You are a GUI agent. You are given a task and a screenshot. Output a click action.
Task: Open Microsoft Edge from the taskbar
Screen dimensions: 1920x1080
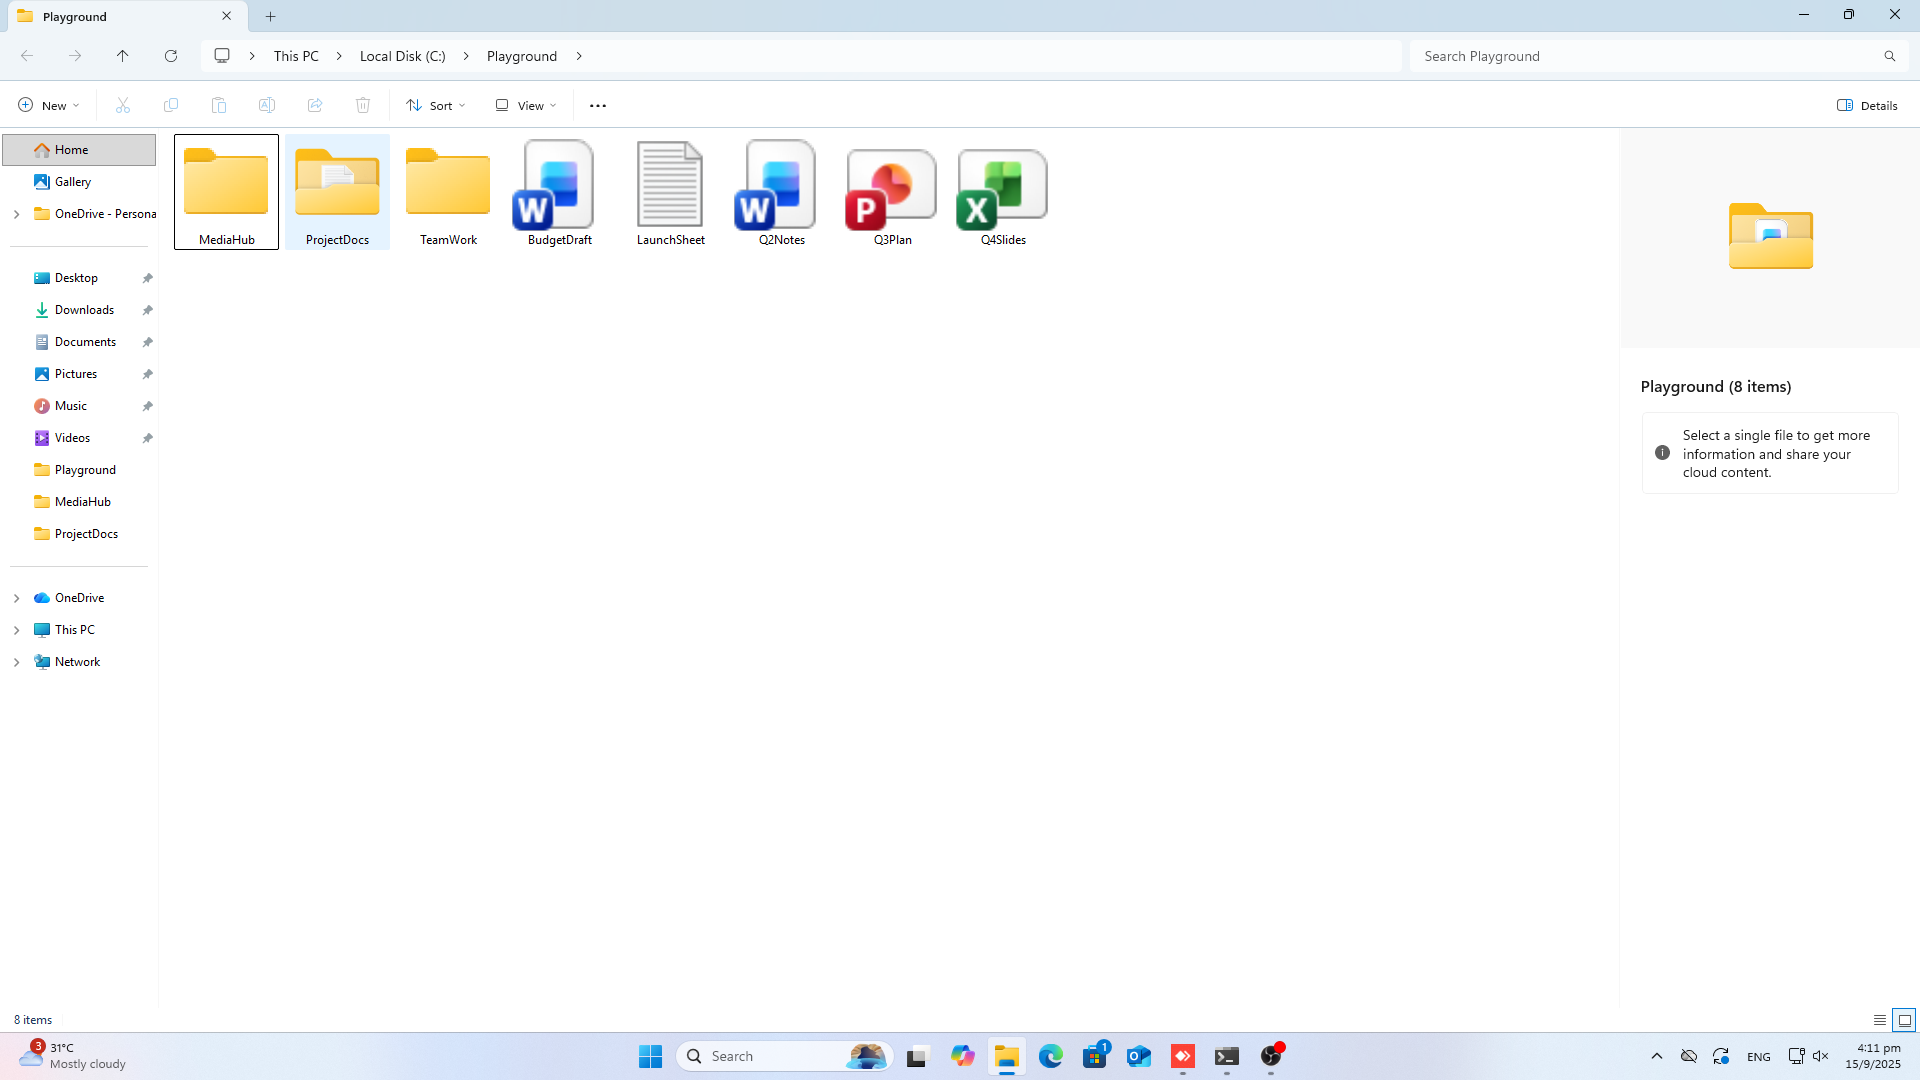click(x=1050, y=1056)
